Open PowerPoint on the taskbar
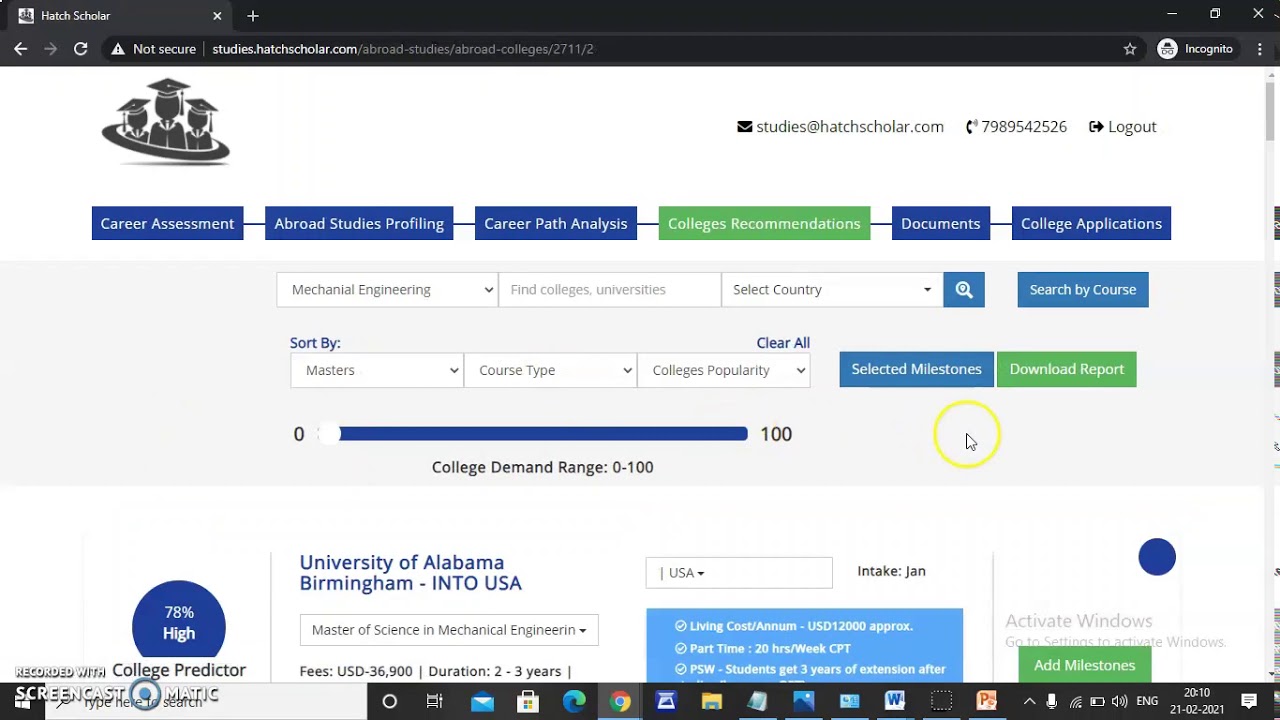The width and height of the screenshot is (1280, 720). click(x=986, y=701)
